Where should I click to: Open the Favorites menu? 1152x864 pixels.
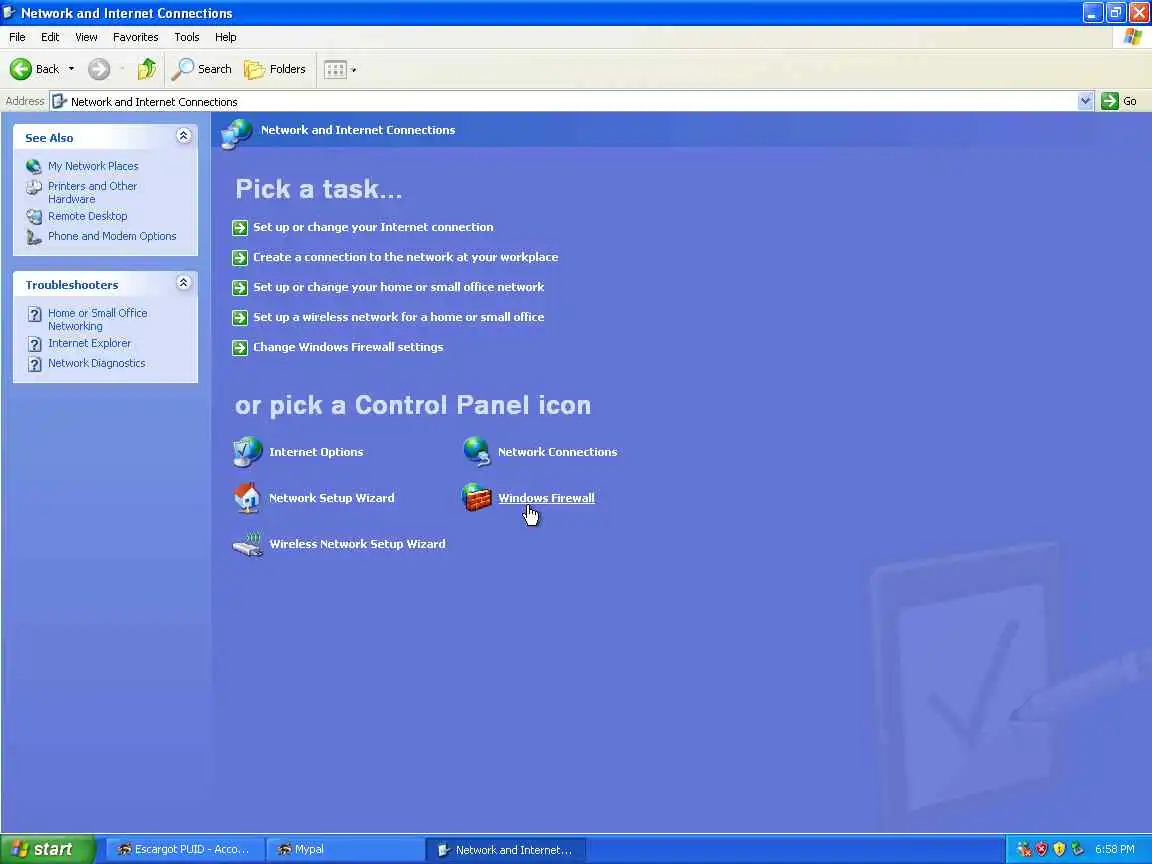135,37
